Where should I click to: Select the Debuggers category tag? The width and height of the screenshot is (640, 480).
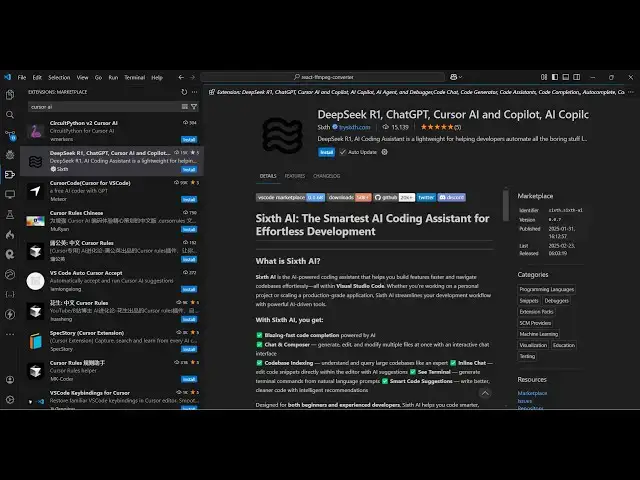click(556, 301)
